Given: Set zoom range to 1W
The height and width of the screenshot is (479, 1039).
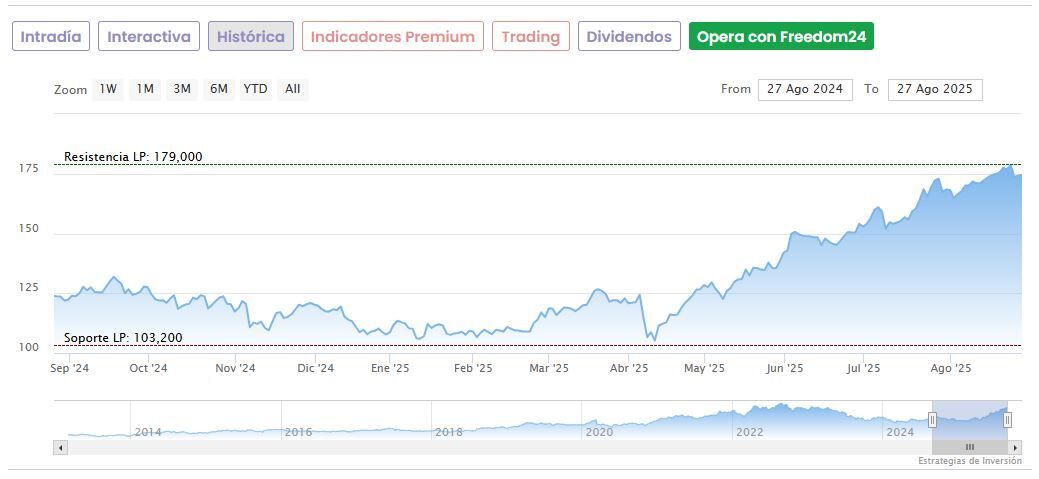Looking at the screenshot, I should coord(108,89).
